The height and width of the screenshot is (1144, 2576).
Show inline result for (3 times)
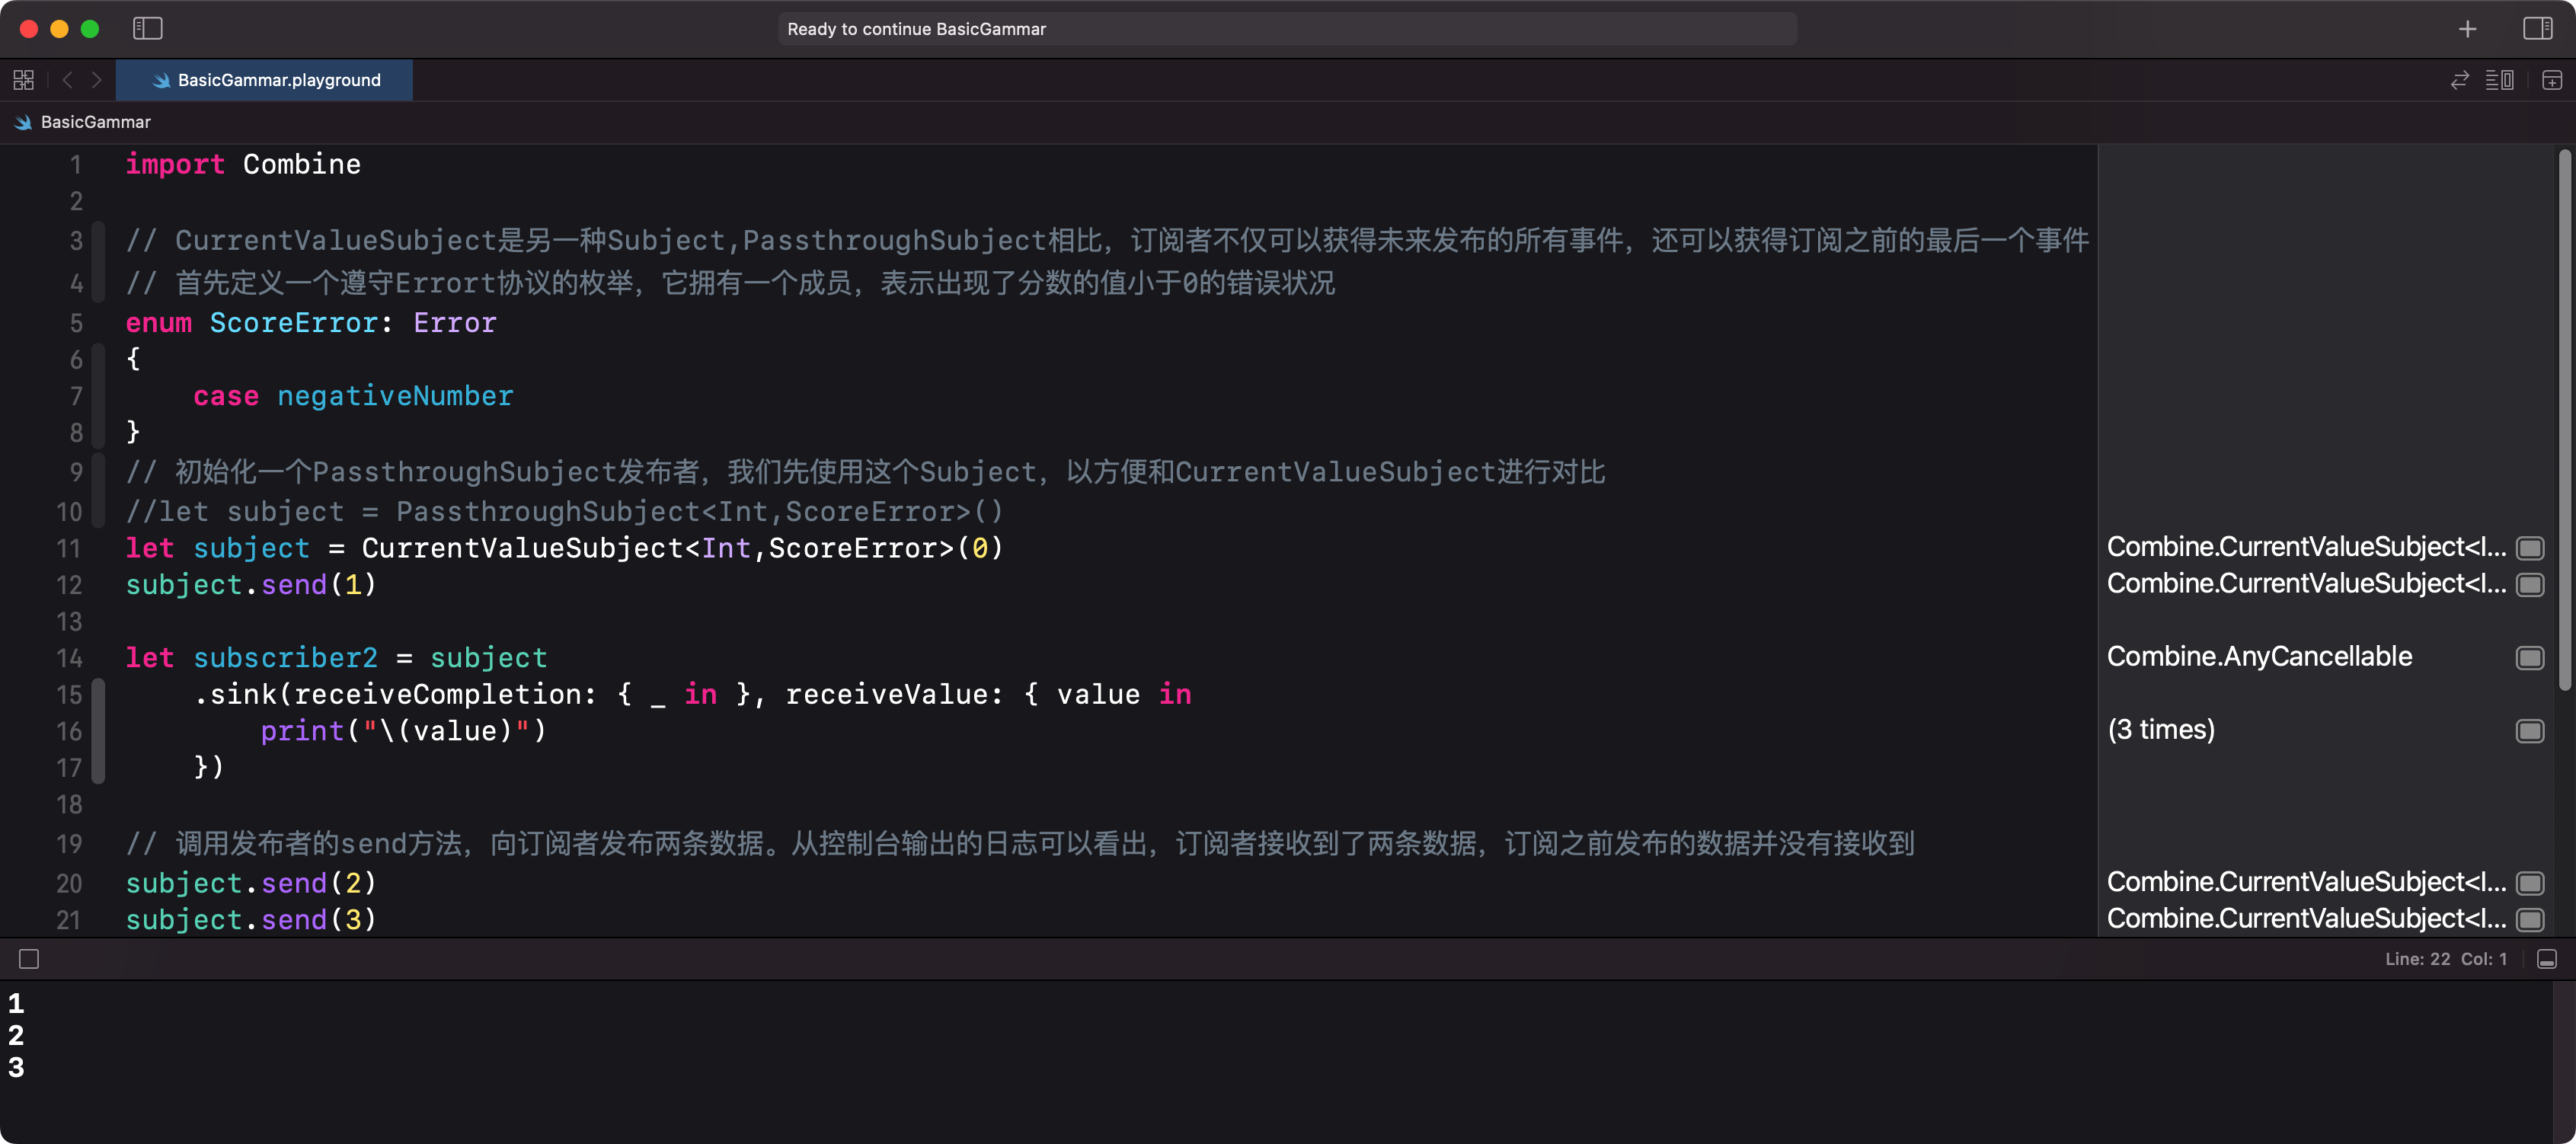2530,731
